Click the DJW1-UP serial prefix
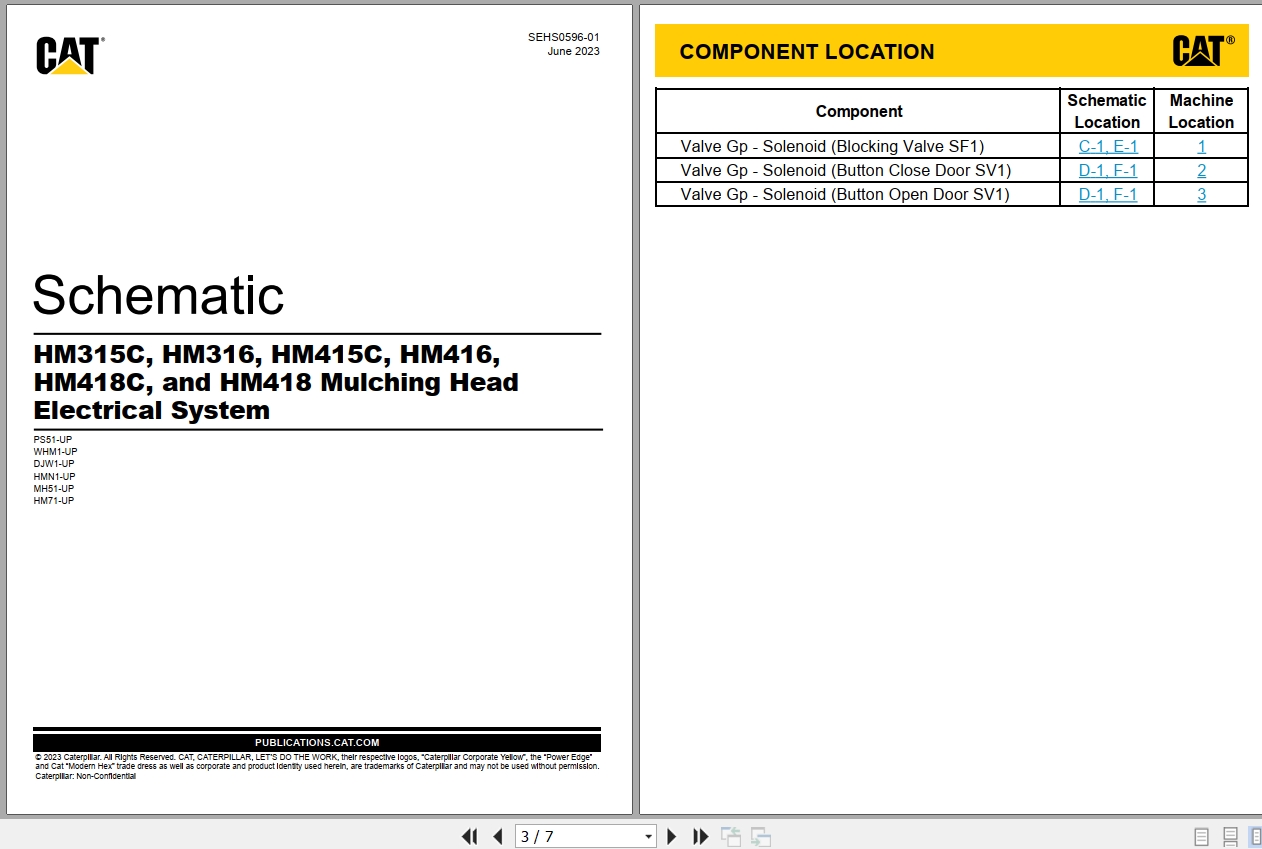Screen dimensions: 1262x849 [54, 463]
